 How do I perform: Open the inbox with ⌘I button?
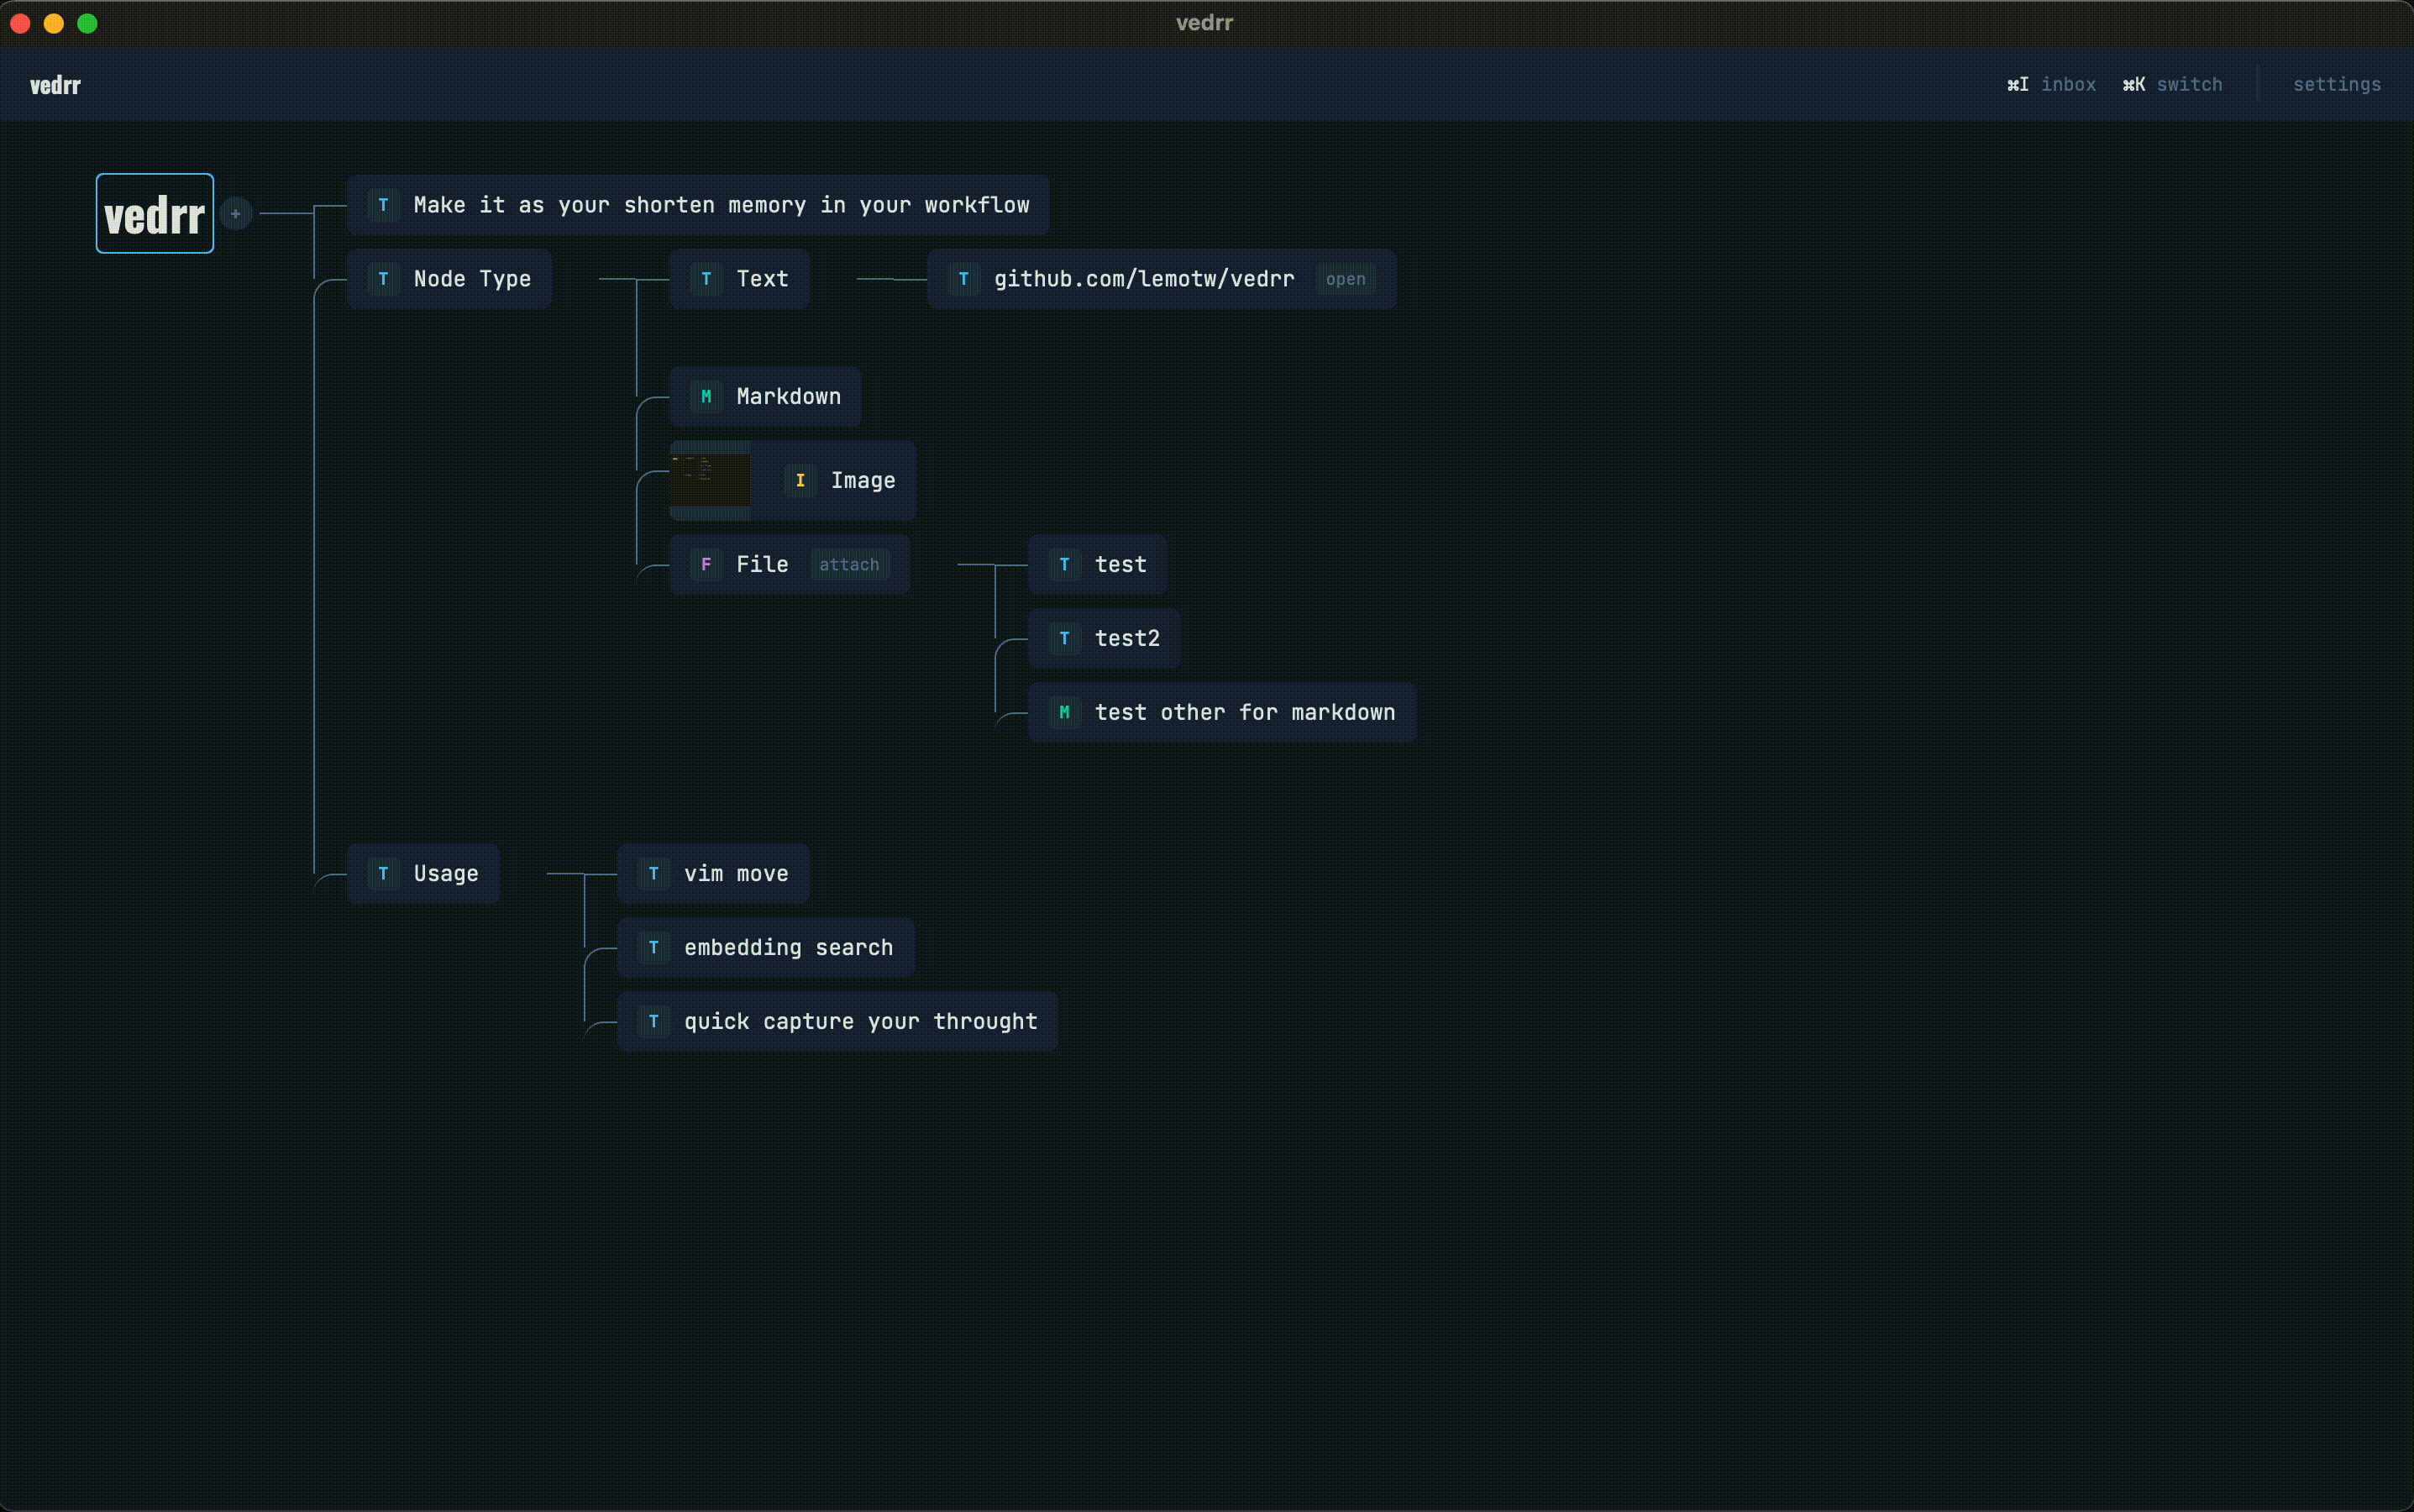click(x=2051, y=85)
